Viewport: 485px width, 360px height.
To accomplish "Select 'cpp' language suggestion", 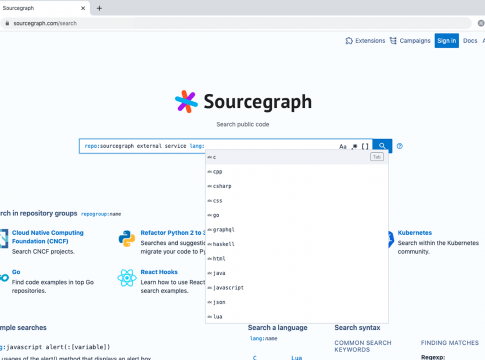I will (297, 172).
